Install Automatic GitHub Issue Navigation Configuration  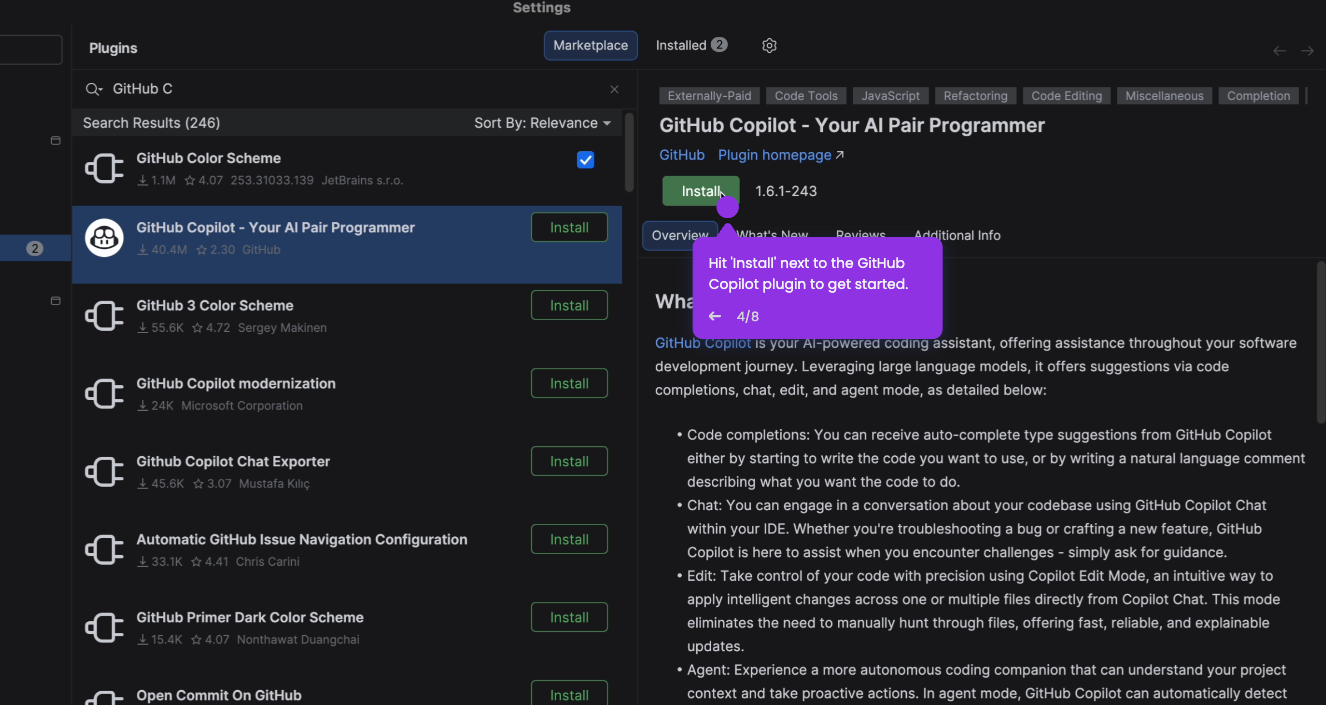tap(569, 539)
